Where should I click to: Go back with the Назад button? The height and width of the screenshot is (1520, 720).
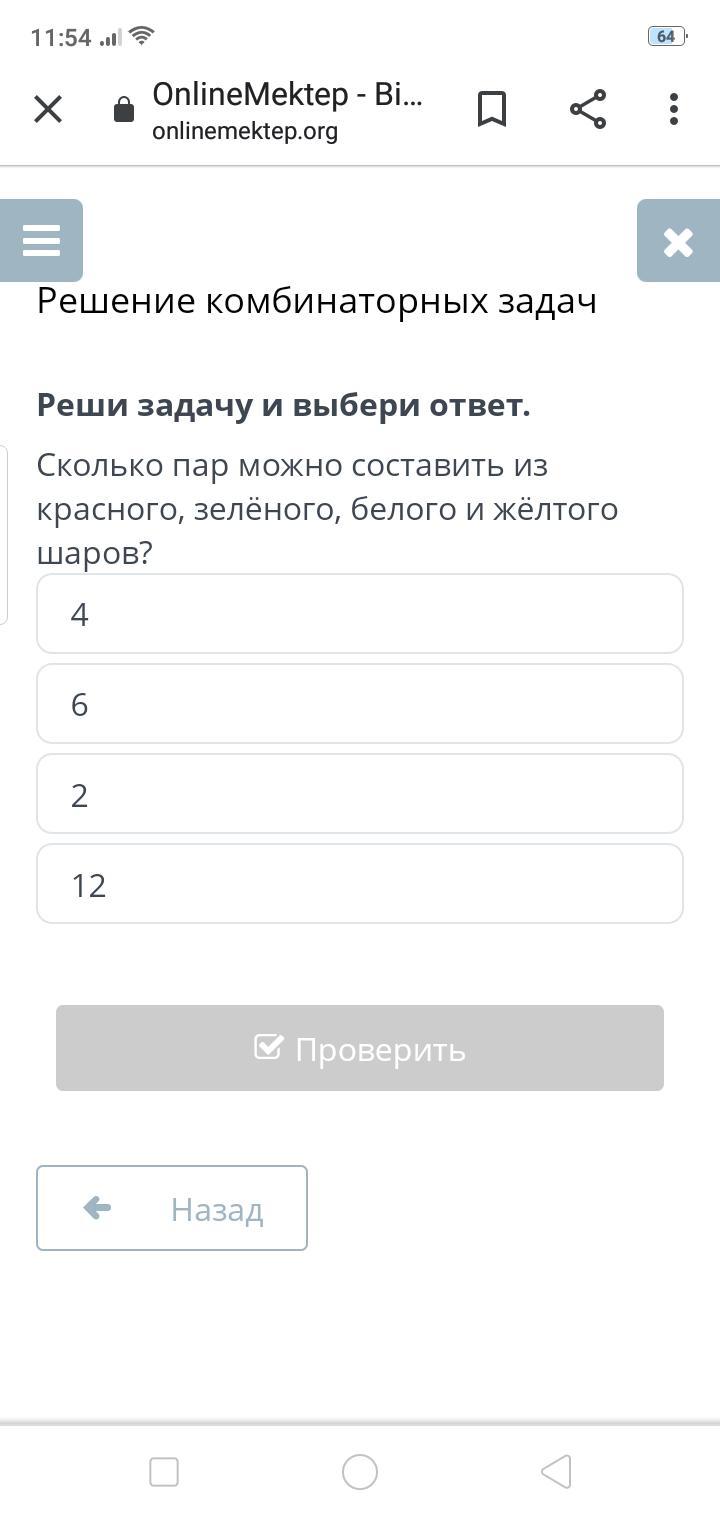pyautogui.click(x=172, y=1208)
